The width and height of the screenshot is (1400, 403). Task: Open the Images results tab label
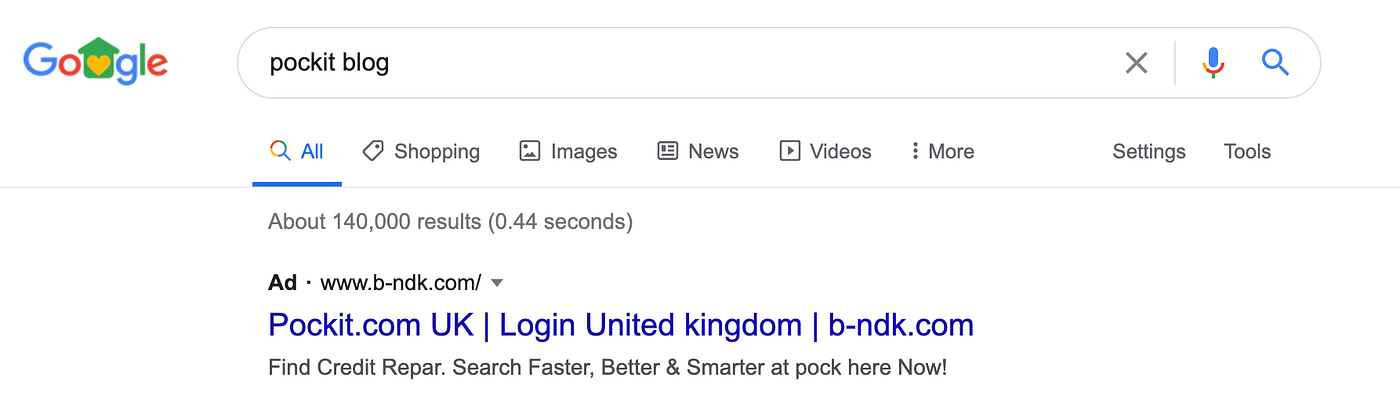(x=584, y=152)
